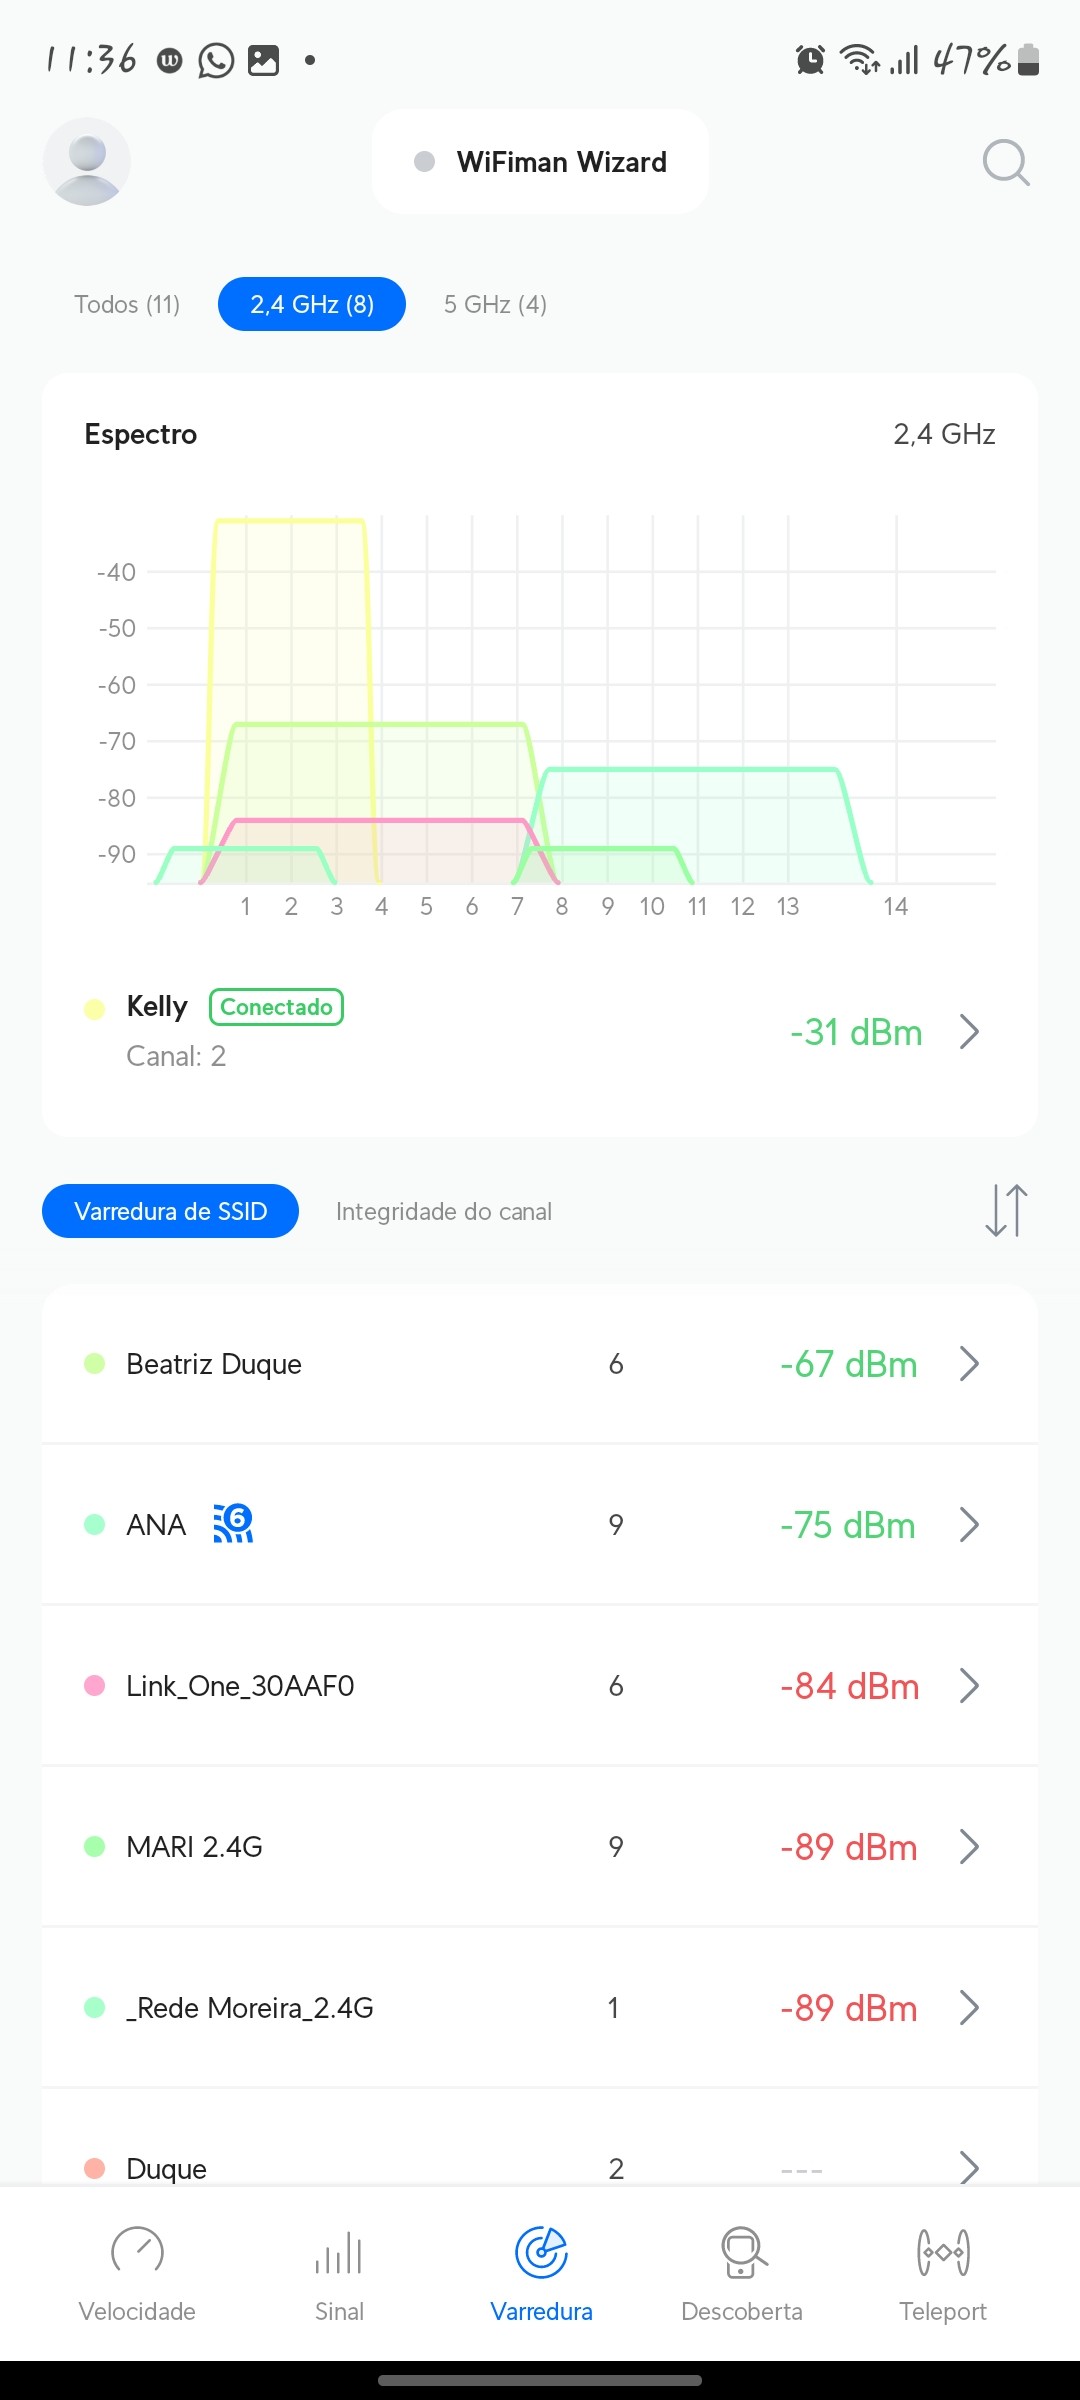This screenshot has width=1080, height=2400.
Task: Expand Kelly connected network details chevron
Action: click(969, 1031)
